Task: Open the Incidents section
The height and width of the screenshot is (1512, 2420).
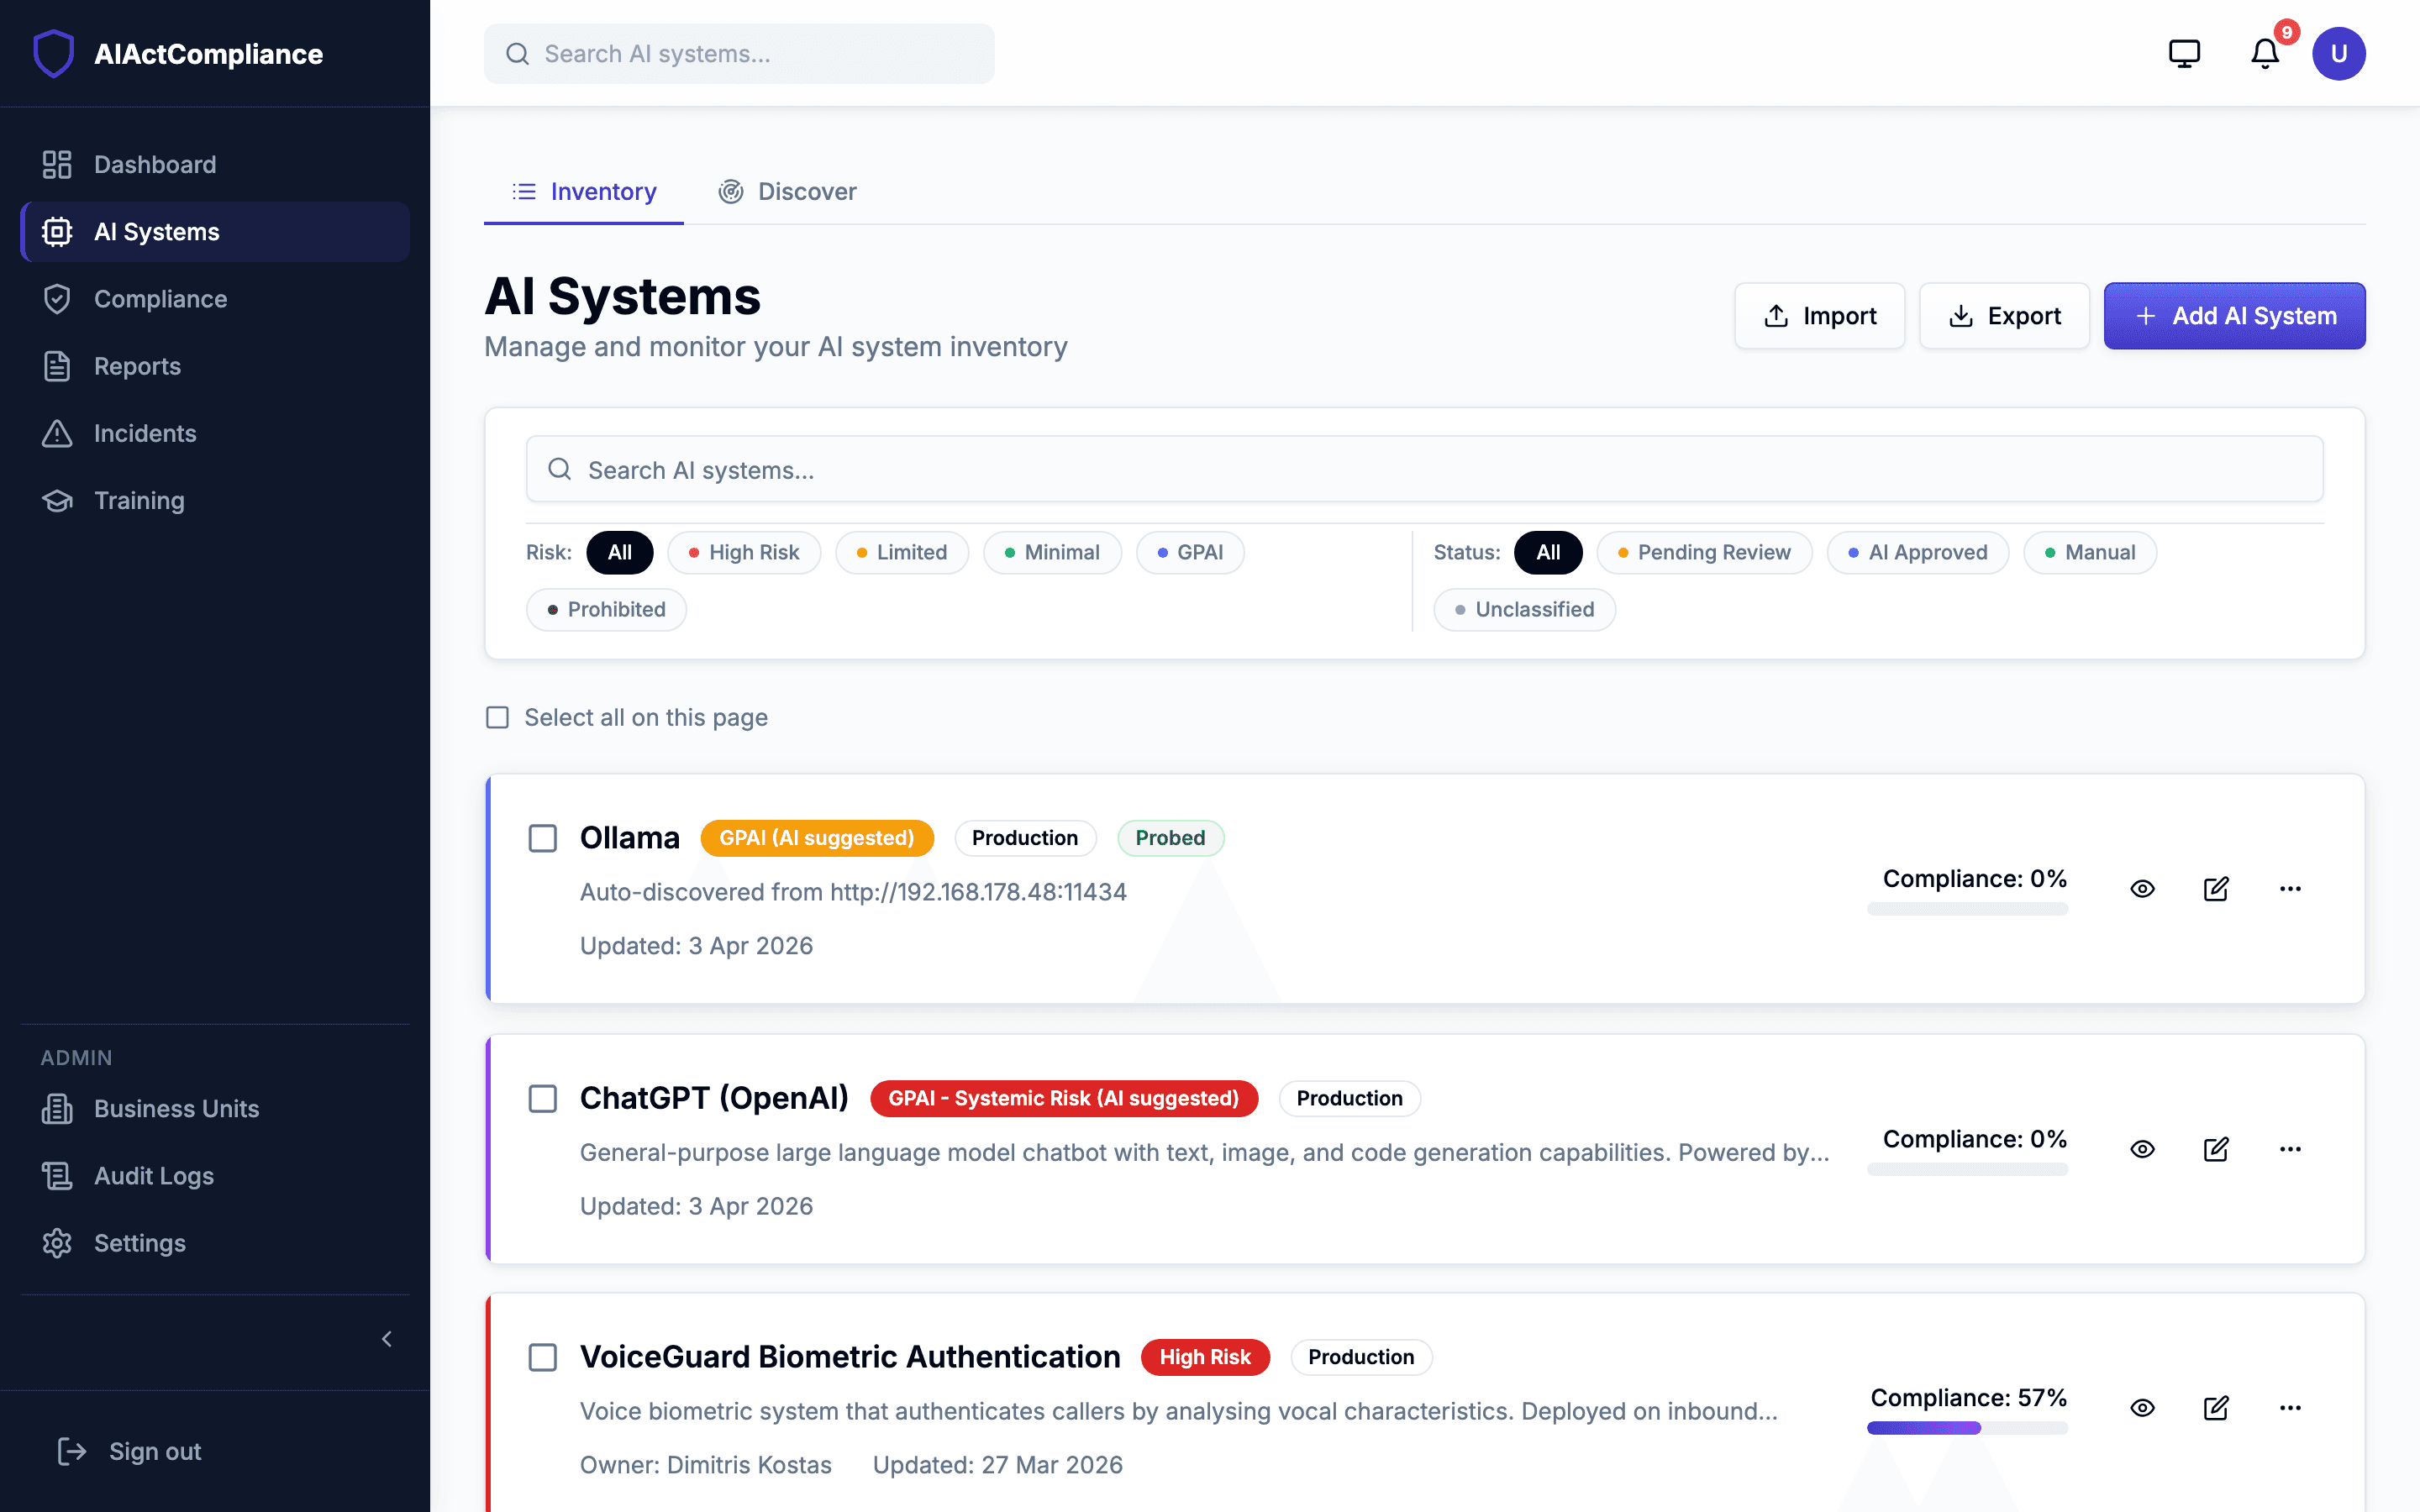Action: pos(145,433)
